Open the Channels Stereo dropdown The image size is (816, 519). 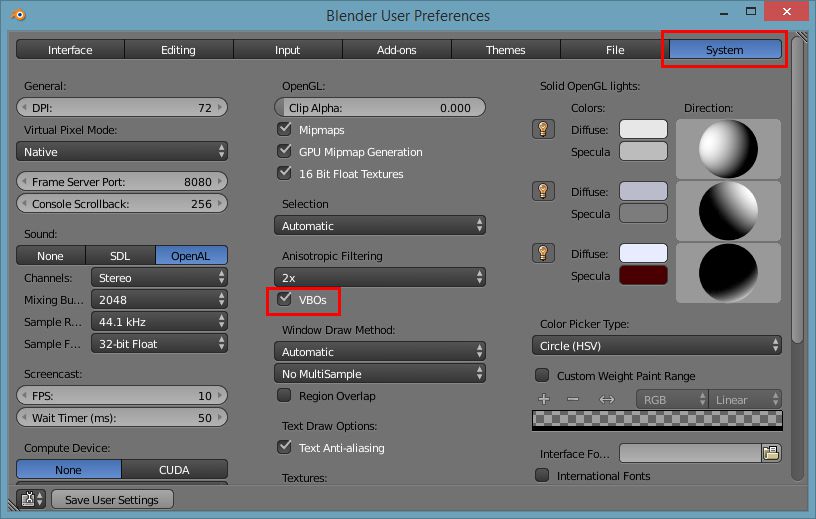159,277
